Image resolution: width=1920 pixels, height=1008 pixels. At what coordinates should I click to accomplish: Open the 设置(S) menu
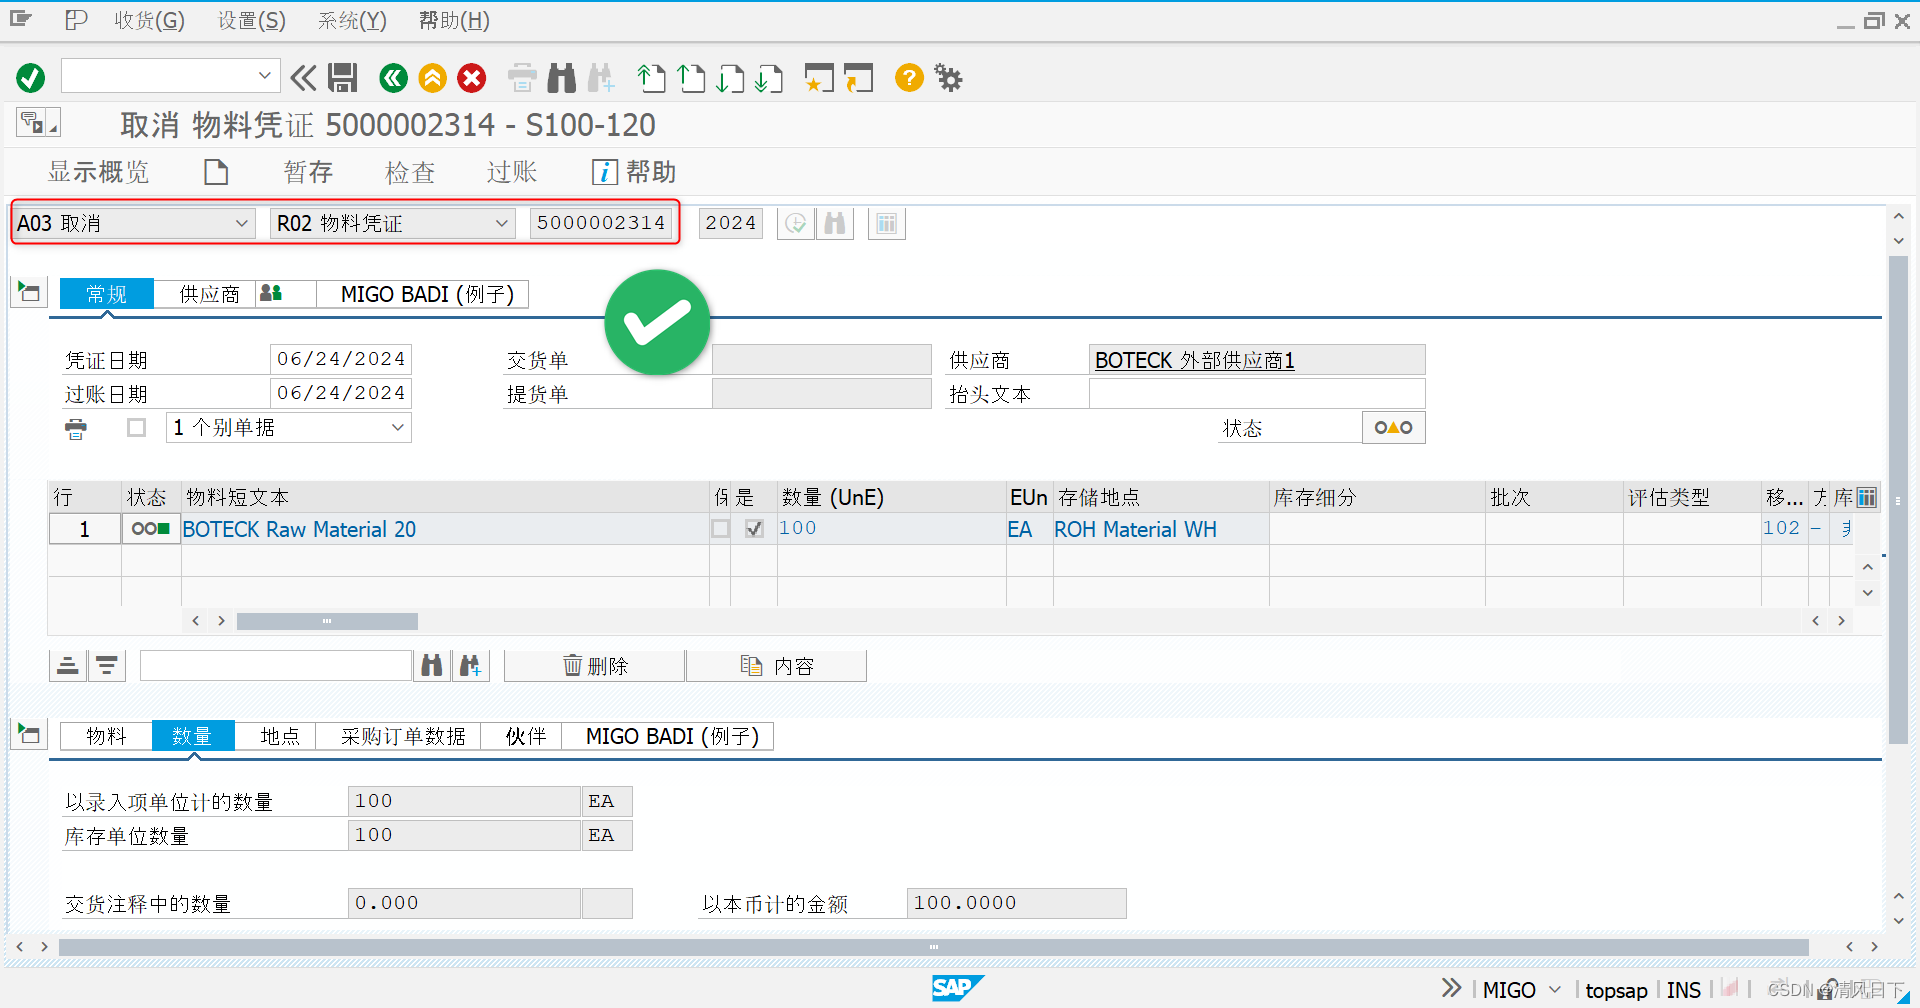(252, 20)
